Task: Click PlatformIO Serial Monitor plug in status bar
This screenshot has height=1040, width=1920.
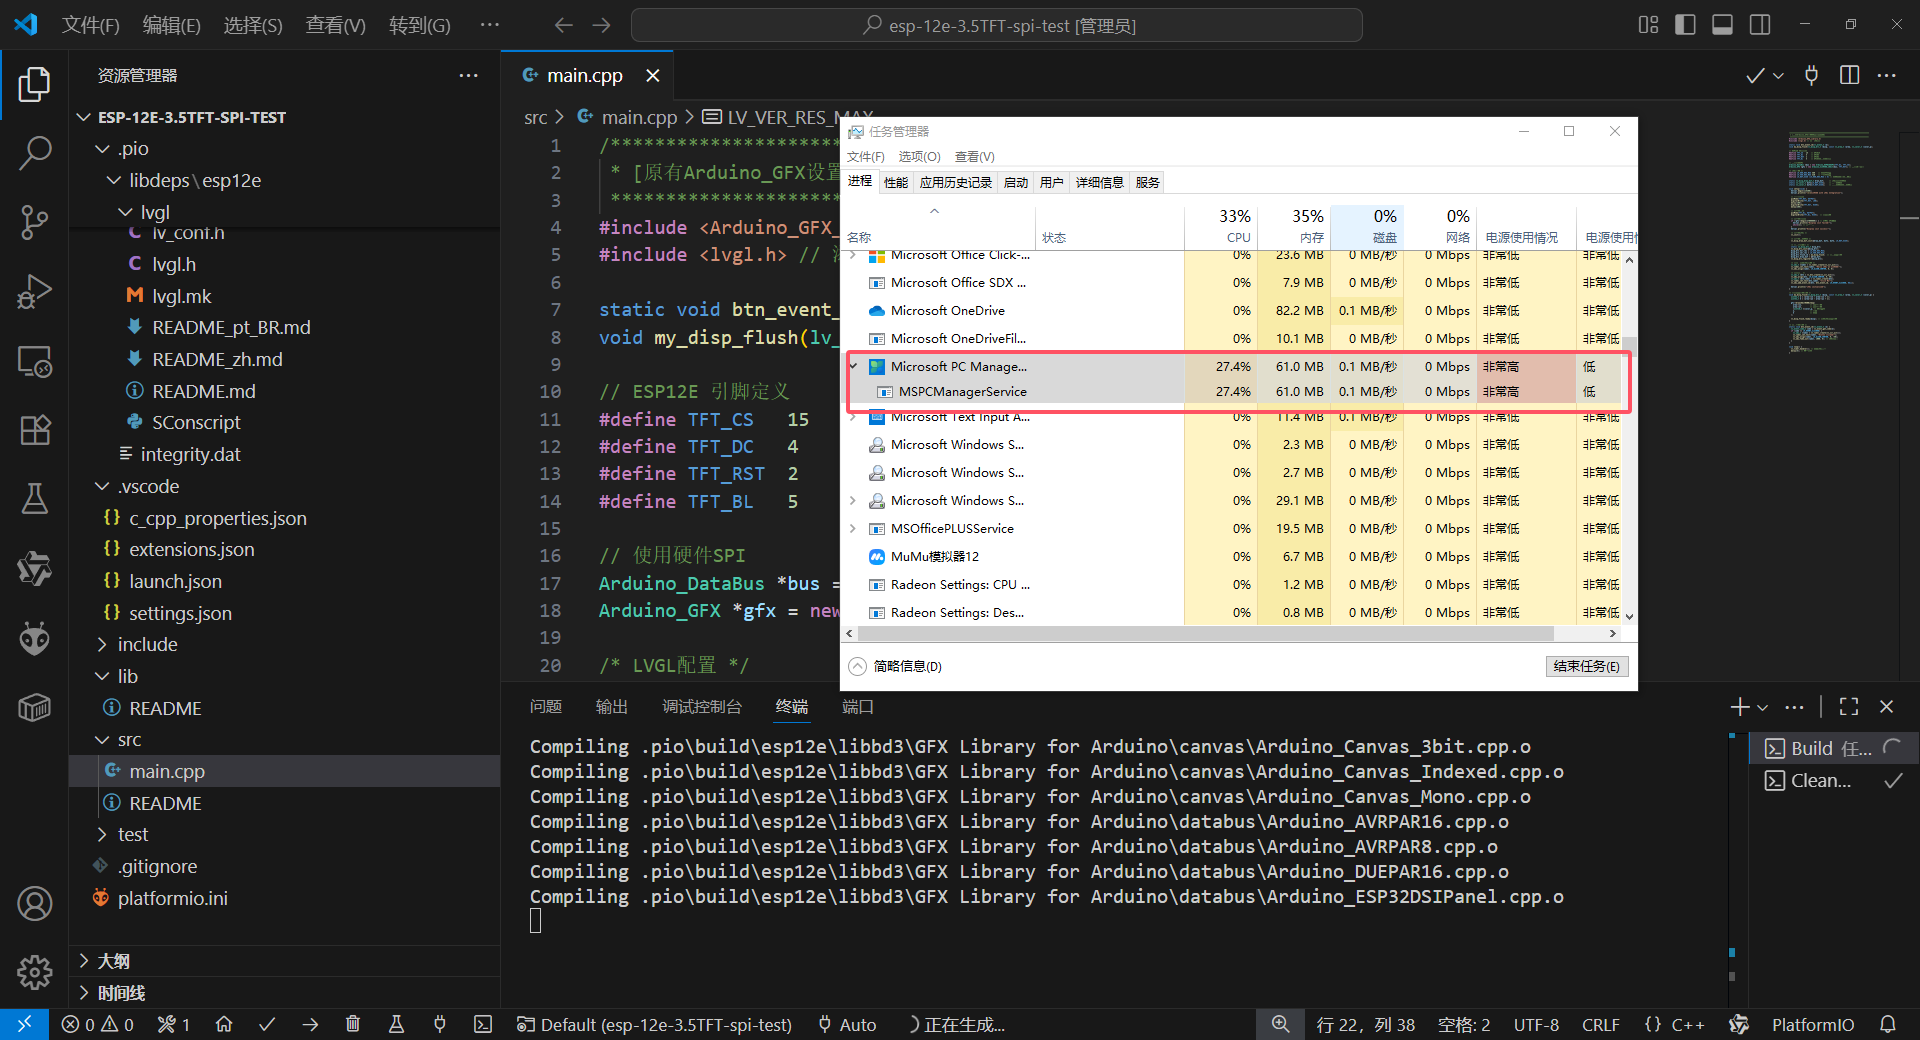Action: 439,1024
